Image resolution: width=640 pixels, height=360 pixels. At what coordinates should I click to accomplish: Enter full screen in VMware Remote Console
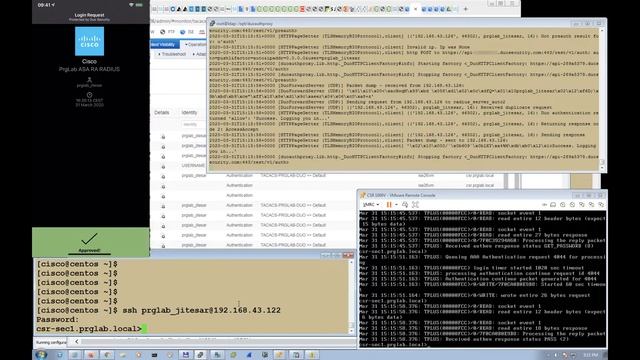(x=416, y=204)
